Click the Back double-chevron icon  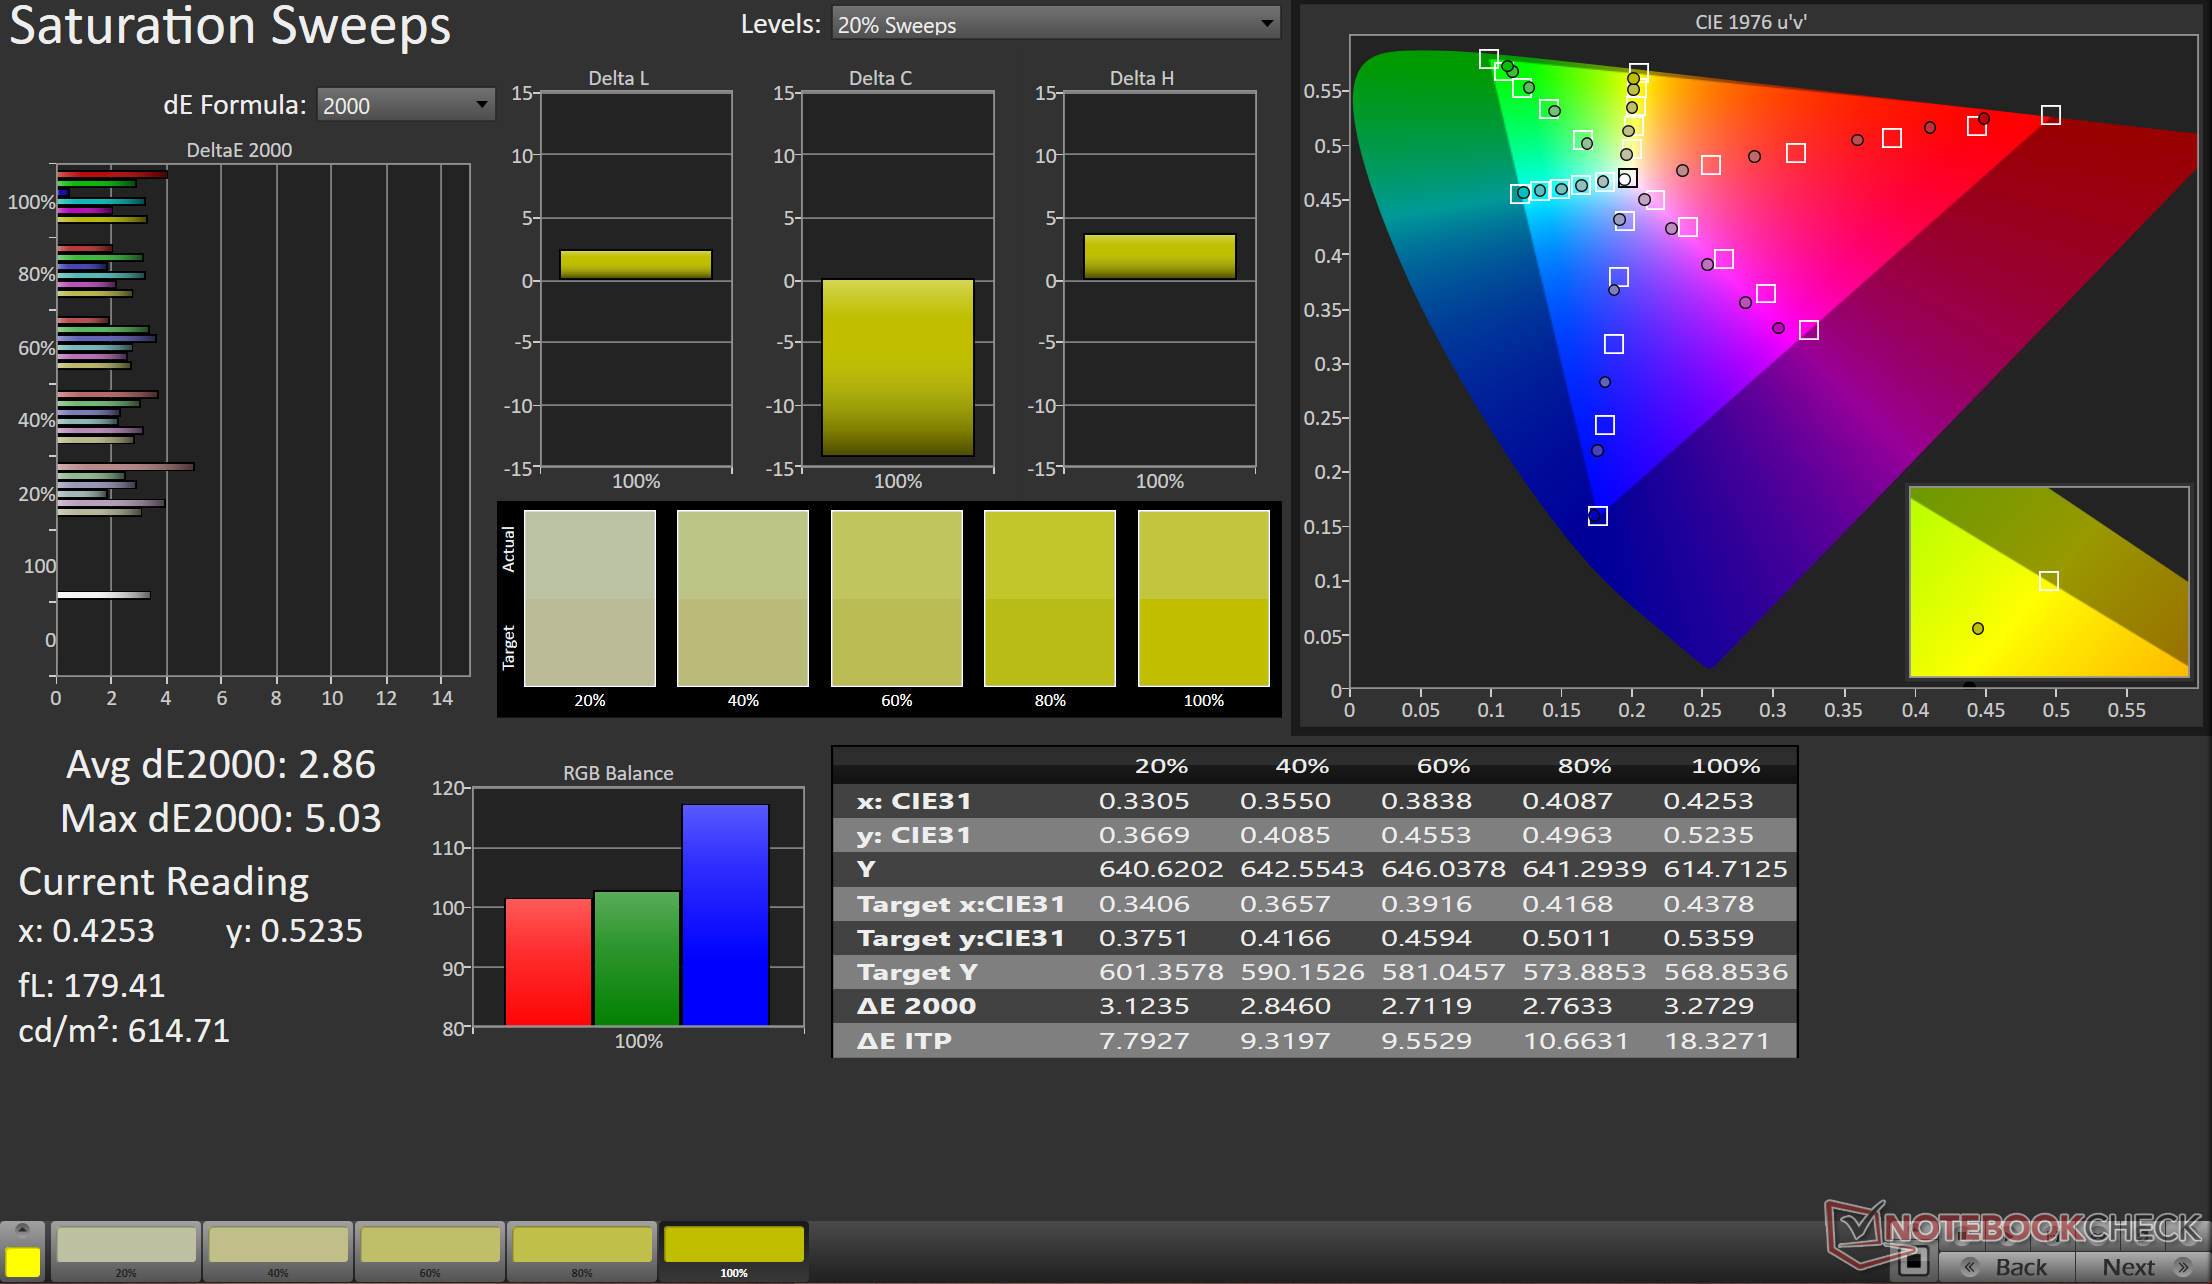(x=1969, y=1267)
